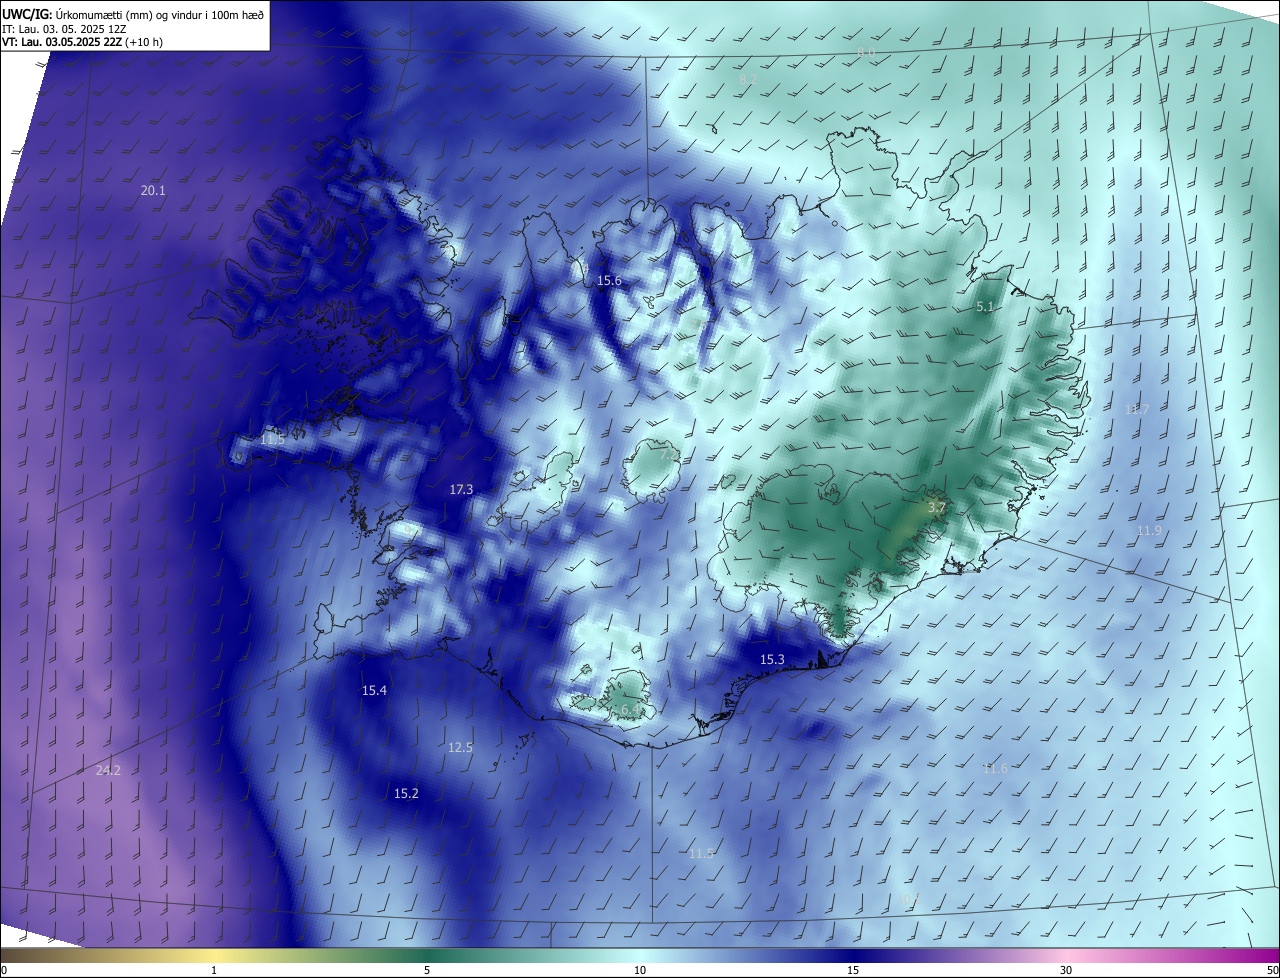Click the 8.0 value near the top edge
1280x978 pixels.
click(x=866, y=52)
